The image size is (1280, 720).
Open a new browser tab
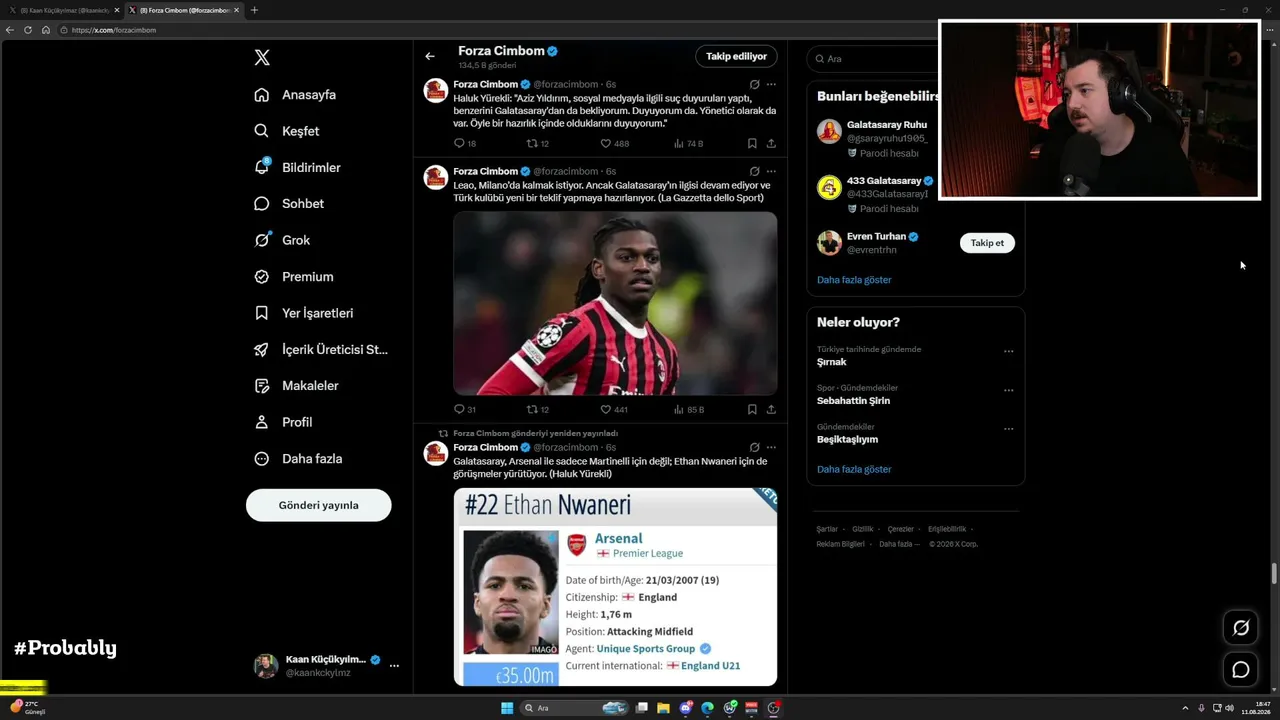tap(254, 10)
